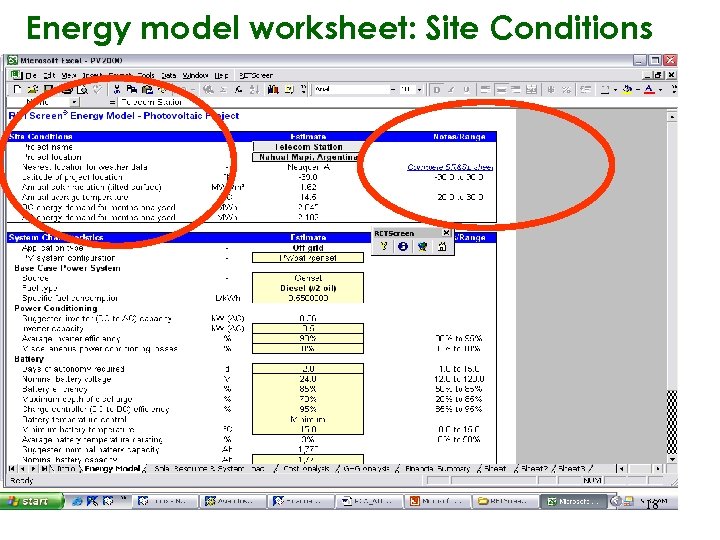This screenshot has width=720, height=540.
Task: Go to first sheet tab arrow
Action: pos(11,469)
